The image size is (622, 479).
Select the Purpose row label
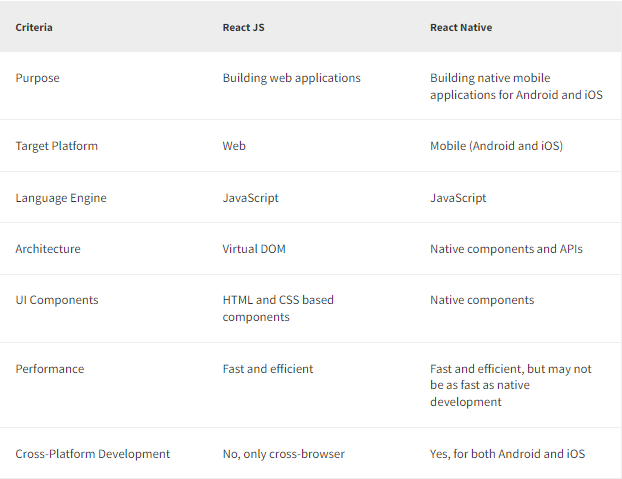37,78
